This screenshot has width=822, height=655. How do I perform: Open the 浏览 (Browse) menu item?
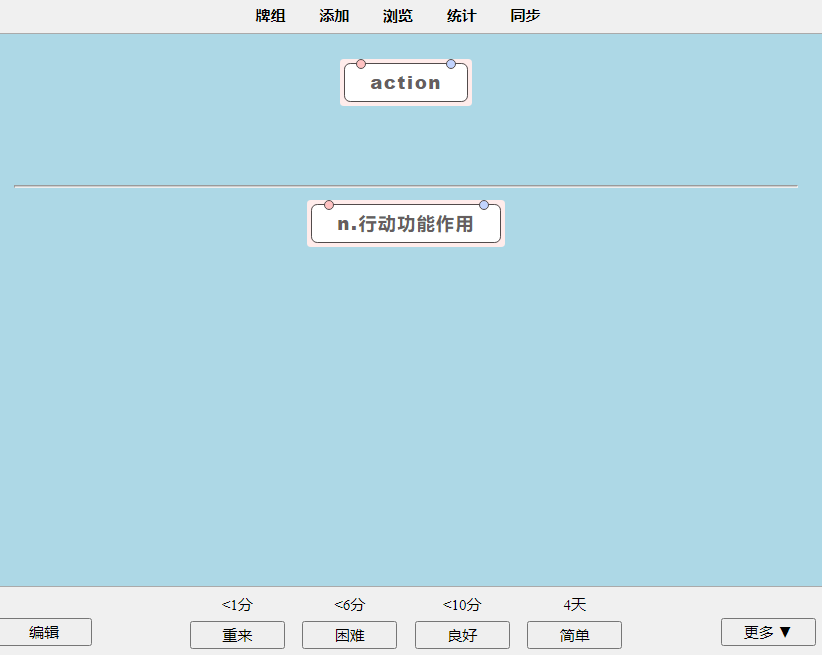point(397,16)
